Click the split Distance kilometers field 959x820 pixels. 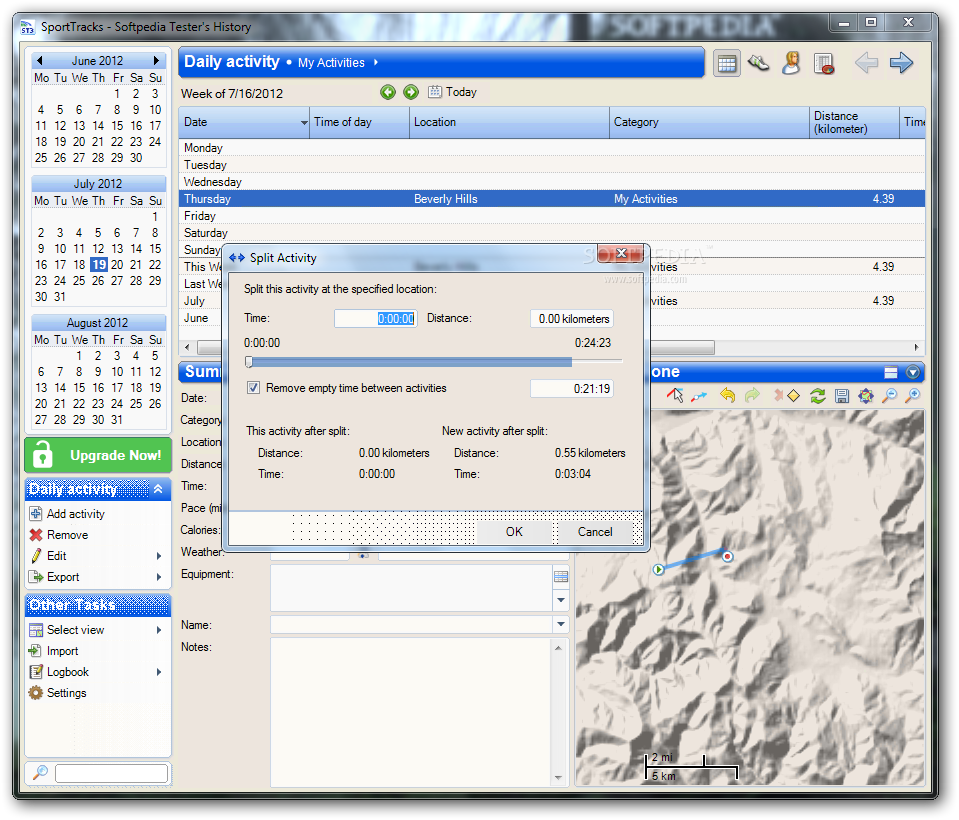pyautogui.click(x=572, y=319)
